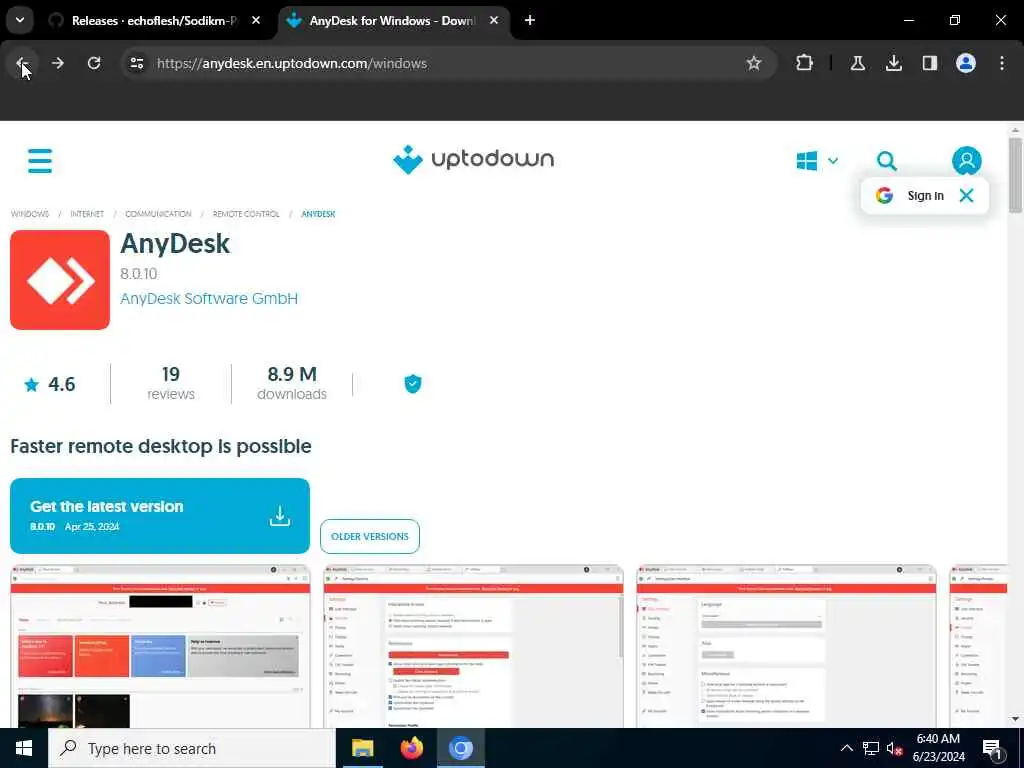Open a new browser tab
This screenshot has height=768, width=1024.
coord(530,20)
